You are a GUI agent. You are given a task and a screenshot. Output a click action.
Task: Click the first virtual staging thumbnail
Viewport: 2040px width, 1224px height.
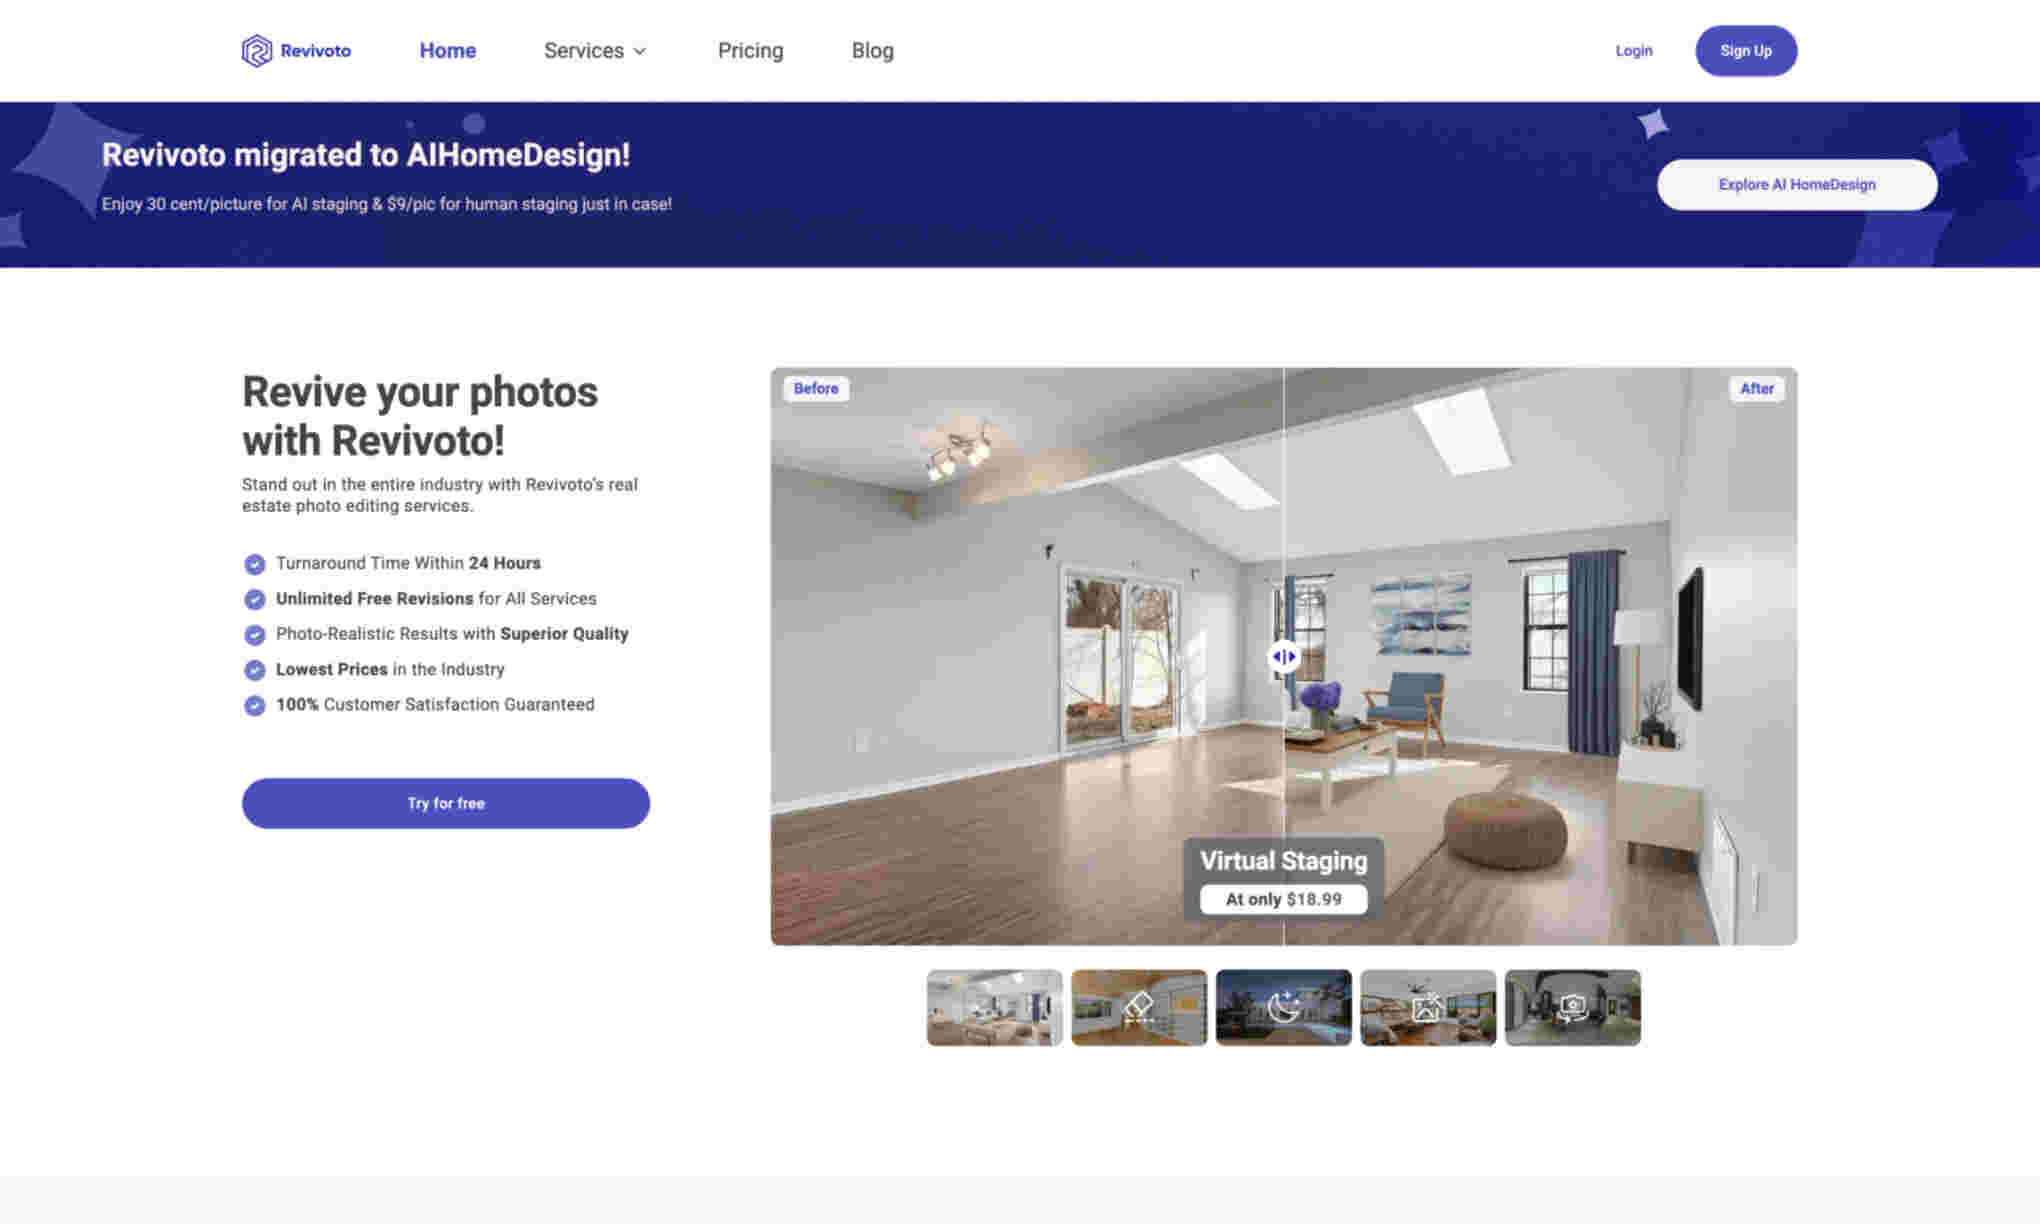click(994, 1007)
